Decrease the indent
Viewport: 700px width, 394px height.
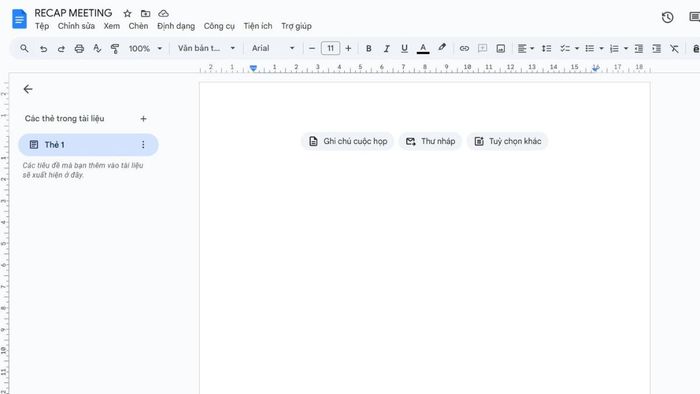639,49
